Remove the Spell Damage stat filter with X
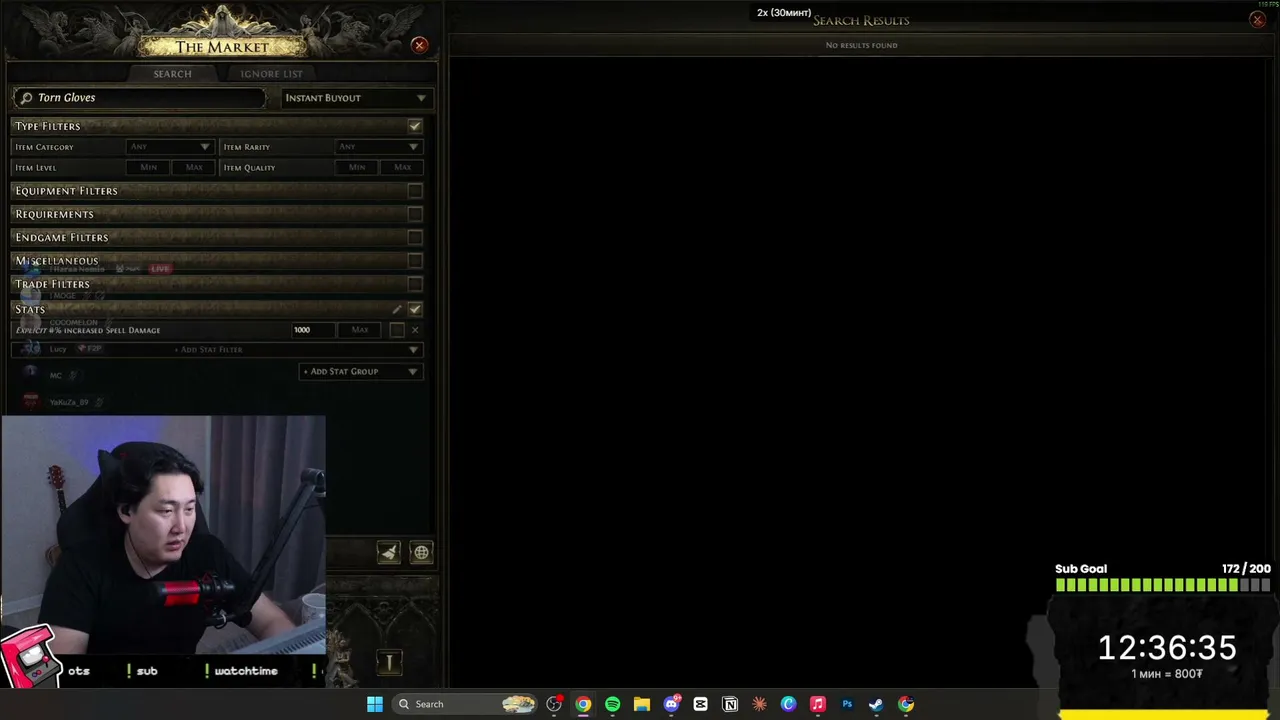 [x=415, y=330]
